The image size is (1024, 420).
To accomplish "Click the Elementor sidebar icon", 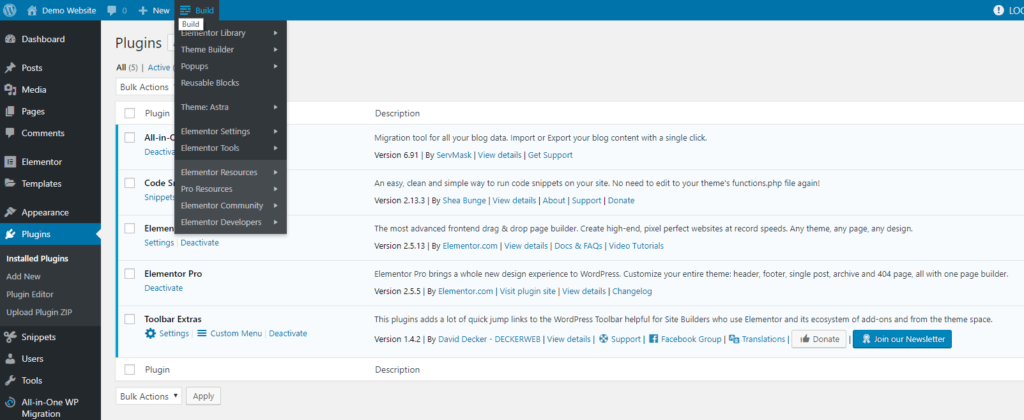I will point(10,162).
